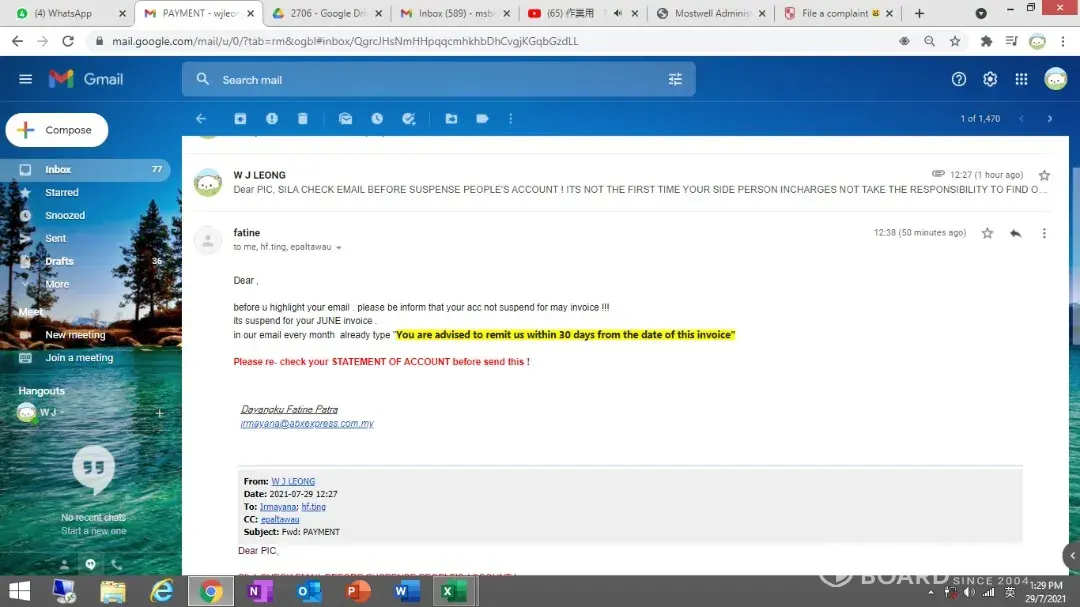Screen dimensions: 1080x607
Task: Delete the conversation with trash icon
Action: (302, 119)
